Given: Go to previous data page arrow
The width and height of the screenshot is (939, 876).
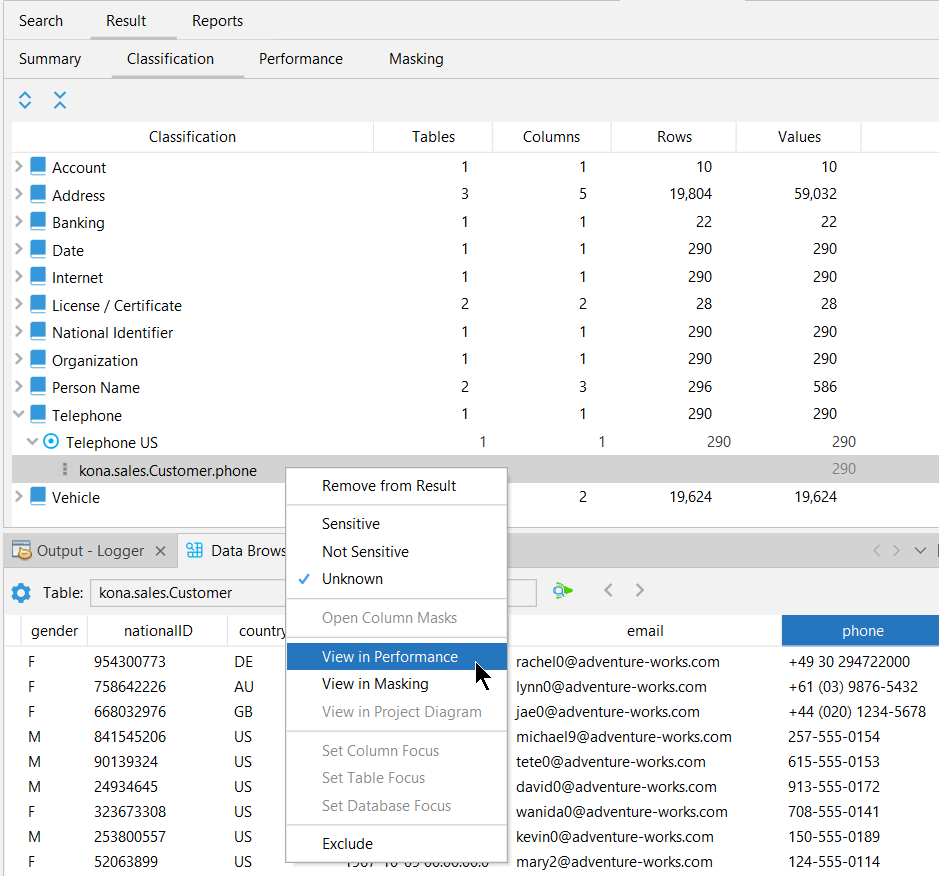Looking at the screenshot, I should (608, 590).
